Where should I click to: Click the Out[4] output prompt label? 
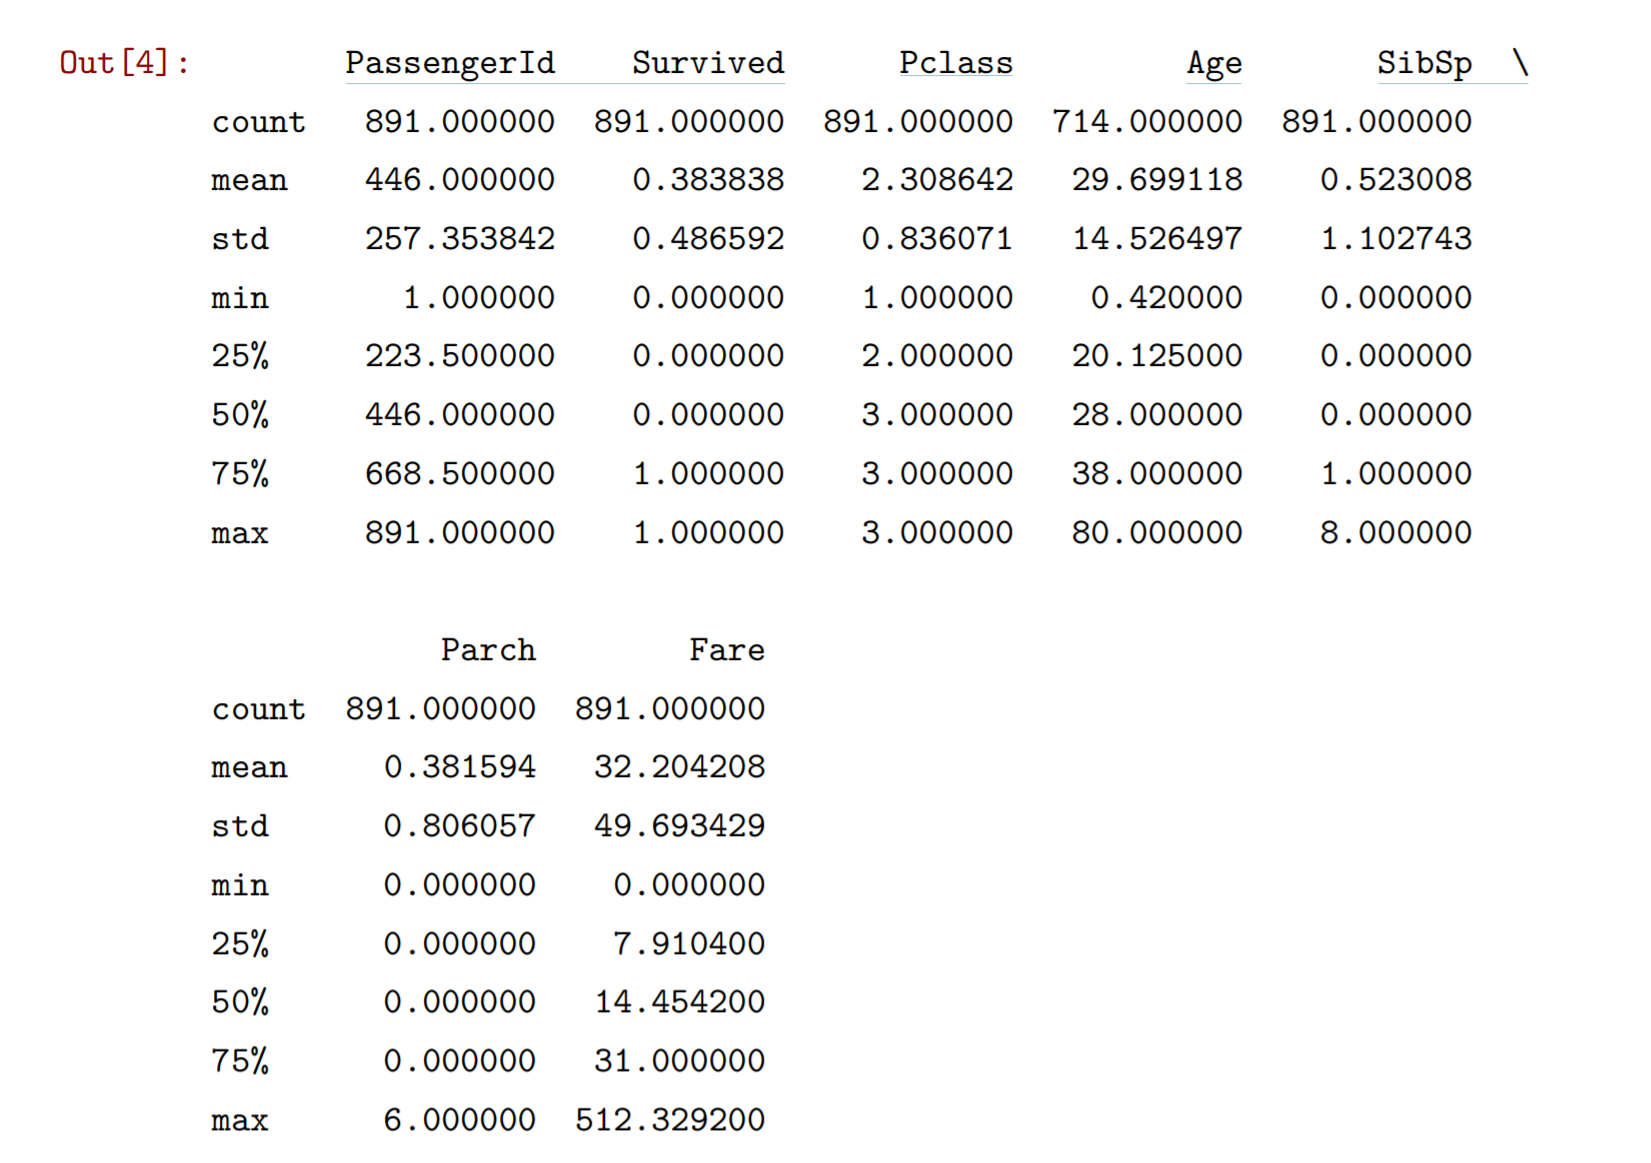[x=124, y=63]
